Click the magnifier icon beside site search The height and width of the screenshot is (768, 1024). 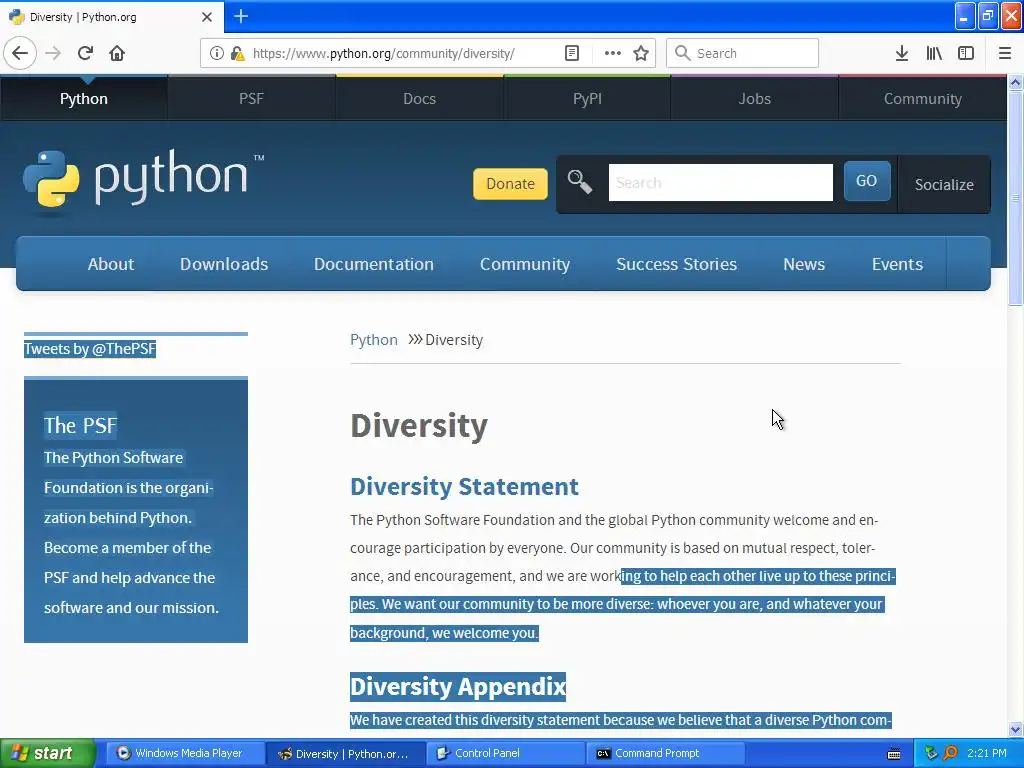click(x=579, y=182)
